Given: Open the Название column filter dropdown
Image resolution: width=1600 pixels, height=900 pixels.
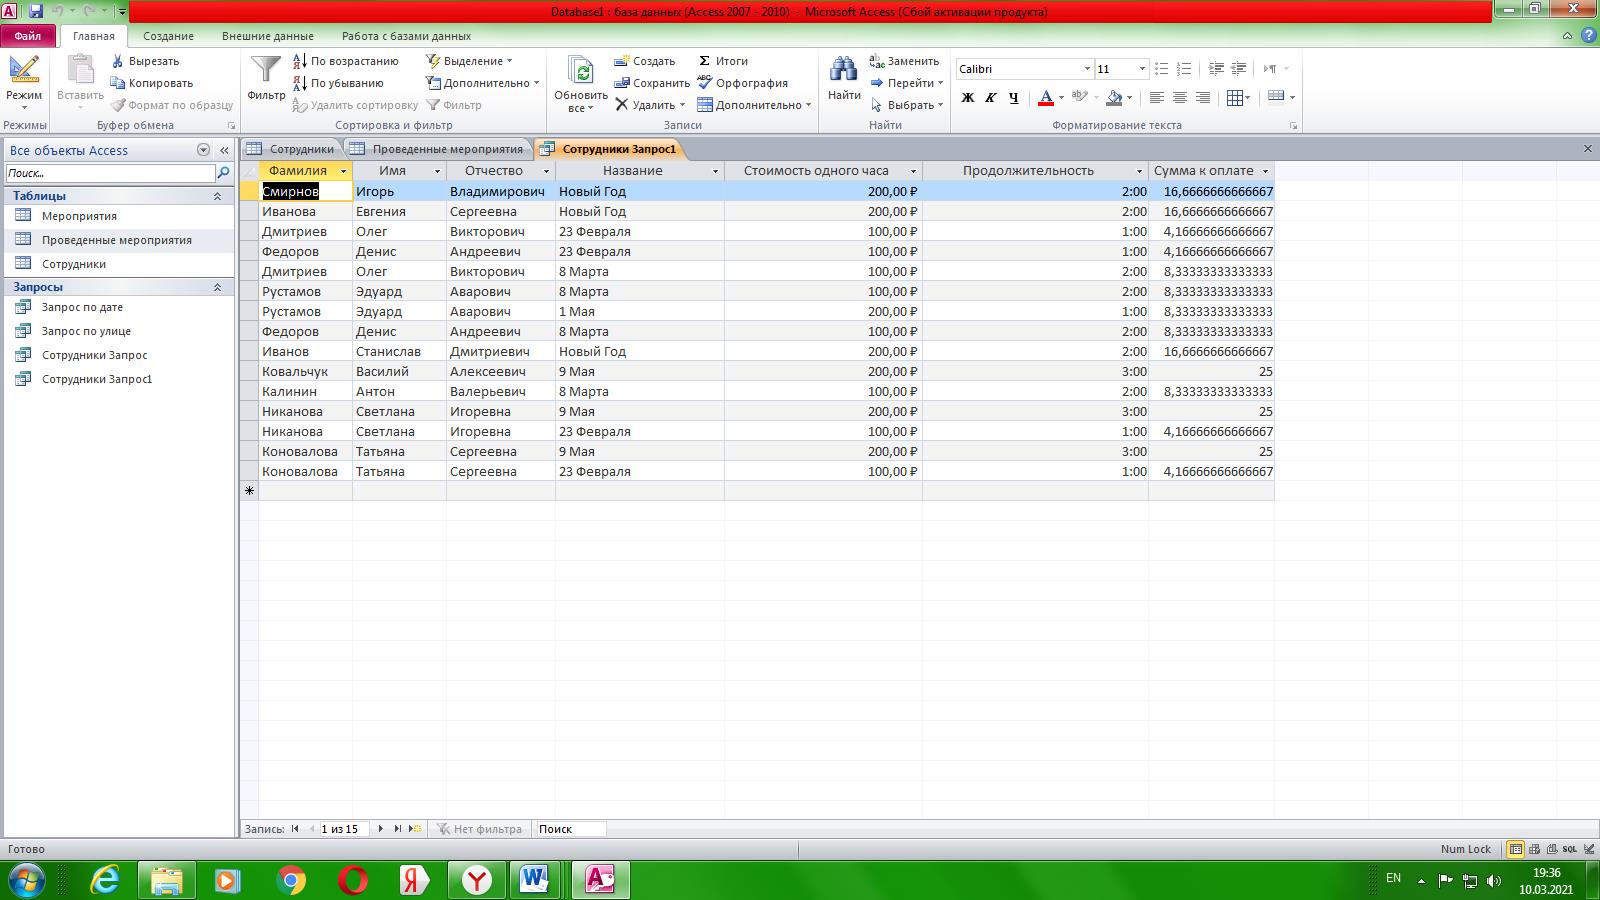Looking at the screenshot, I should (x=715, y=171).
